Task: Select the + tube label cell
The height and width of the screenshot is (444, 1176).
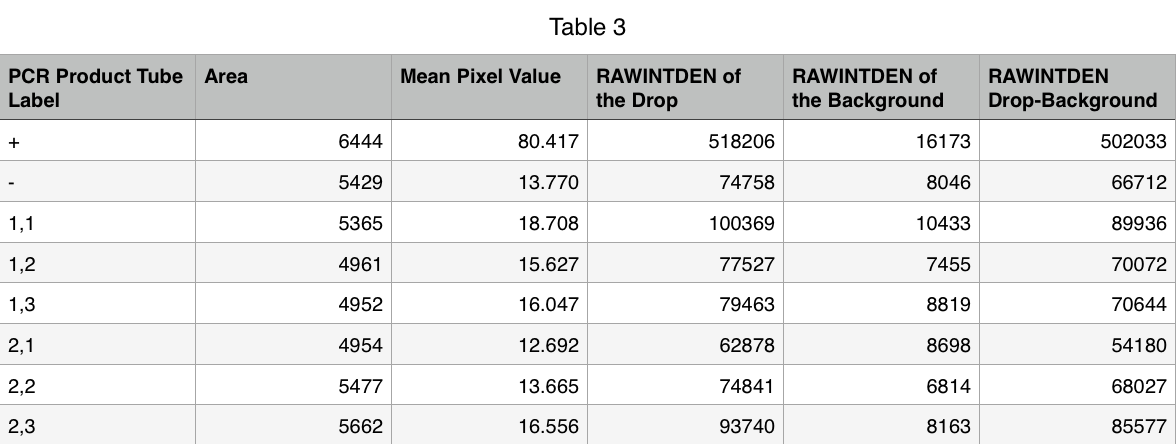Action: click(x=14, y=143)
